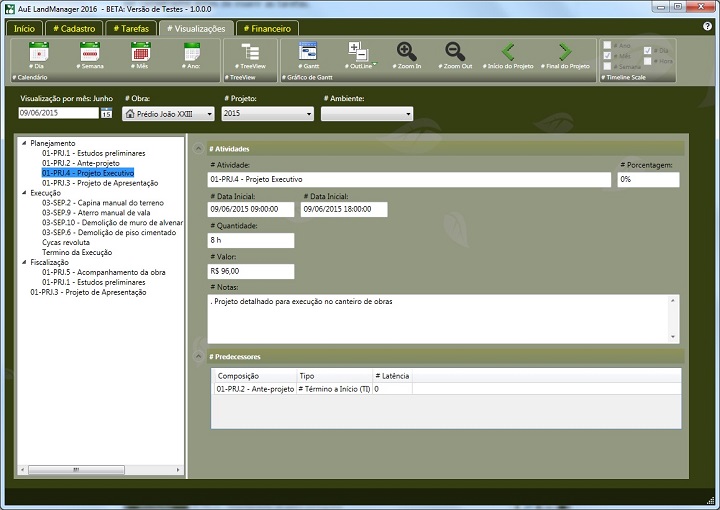Open the Projeto dropdown showing 2015
The image size is (720, 510).
pyautogui.click(x=267, y=114)
